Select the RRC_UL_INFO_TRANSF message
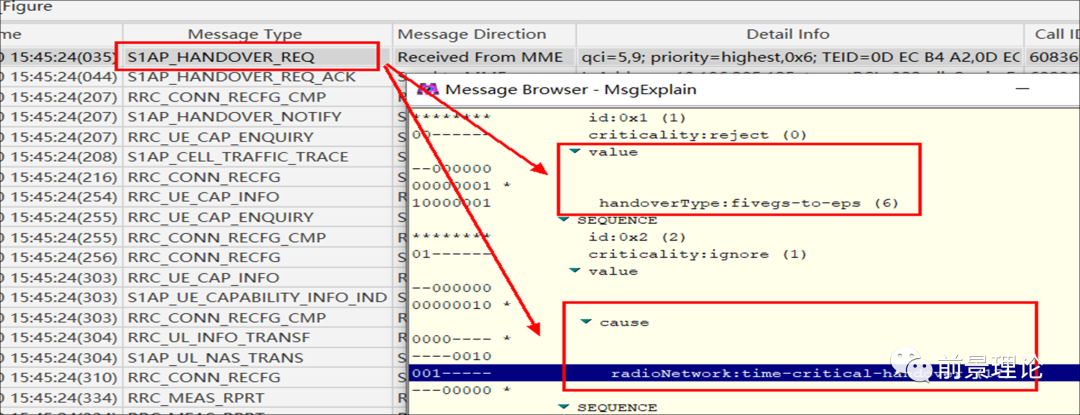Viewport: 1080px width, 415px height. [x=218, y=337]
